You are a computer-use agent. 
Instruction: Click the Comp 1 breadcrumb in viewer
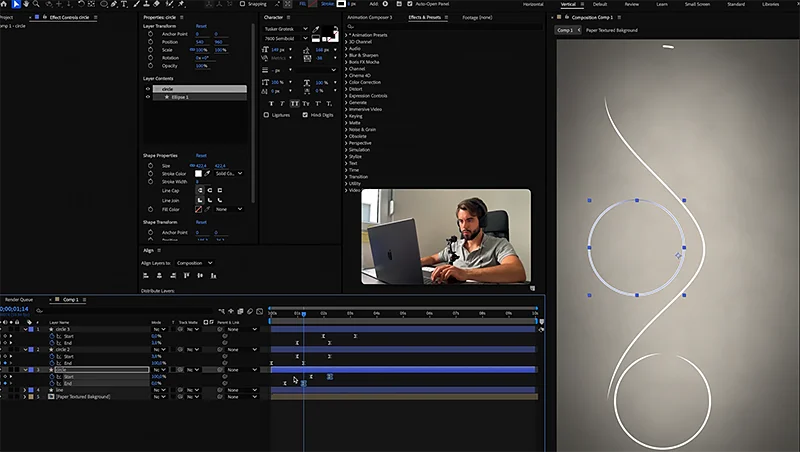[565, 30]
